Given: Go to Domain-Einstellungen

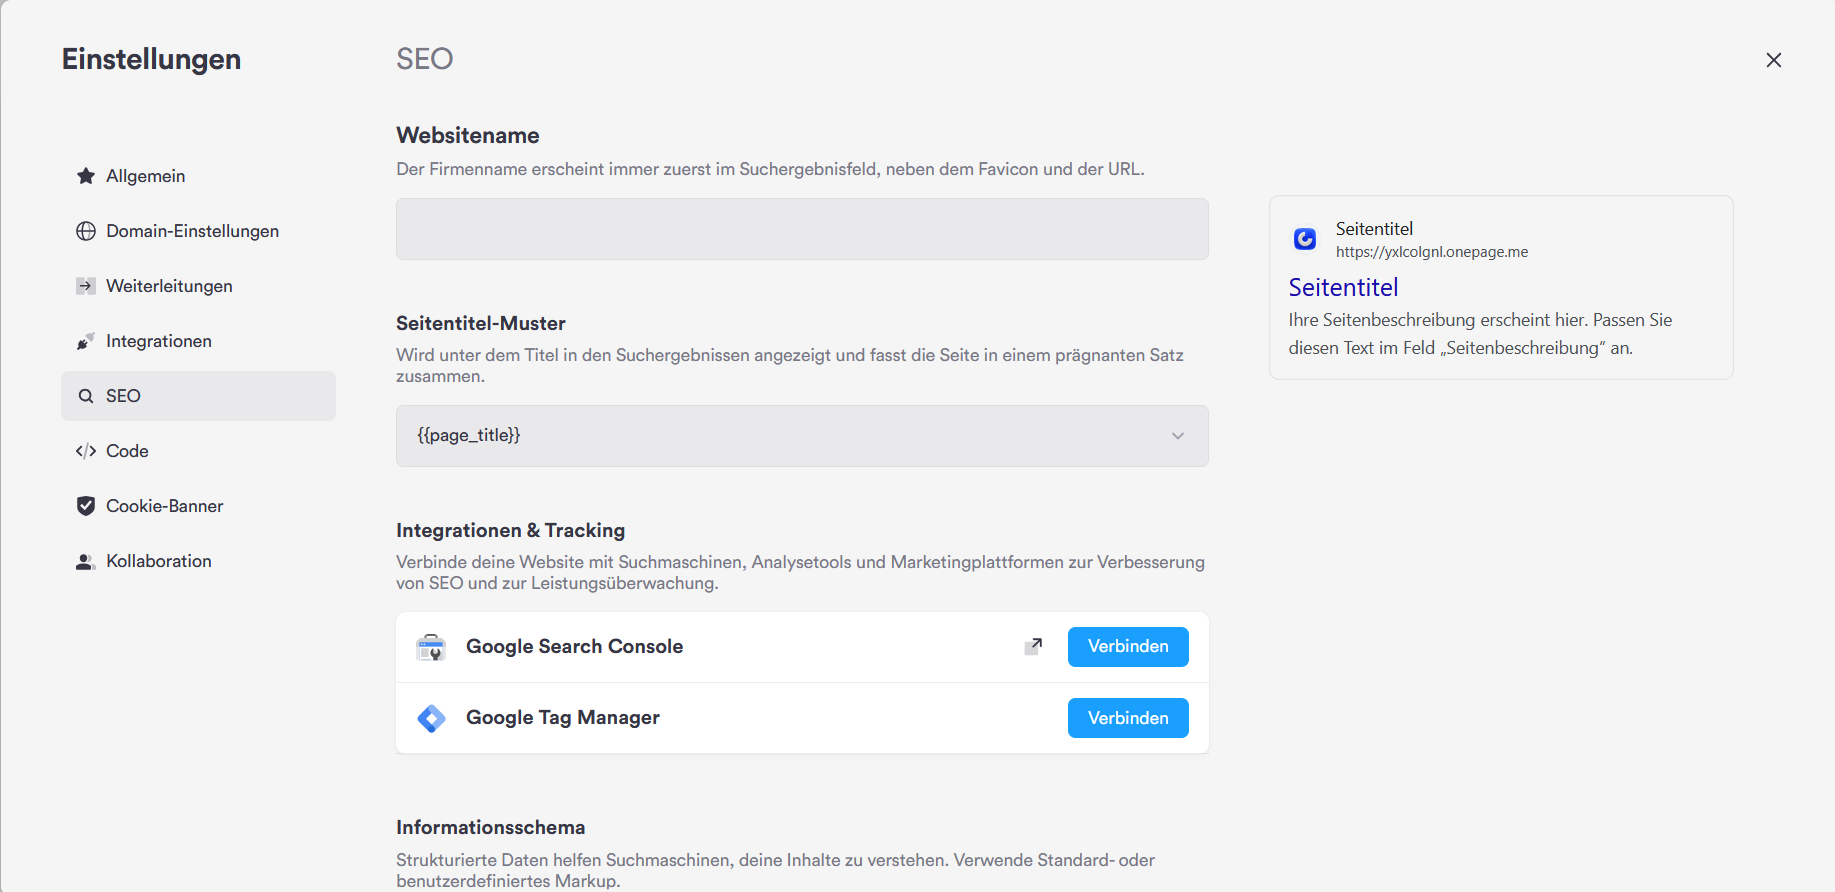Looking at the screenshot, I should (198, 231).
